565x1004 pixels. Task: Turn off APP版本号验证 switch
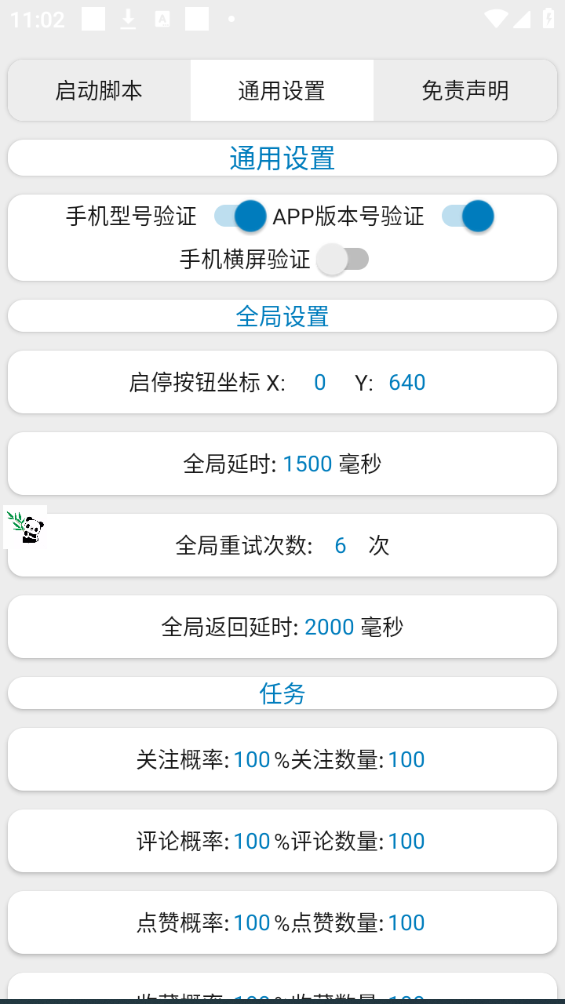click(x=468, y=216)
